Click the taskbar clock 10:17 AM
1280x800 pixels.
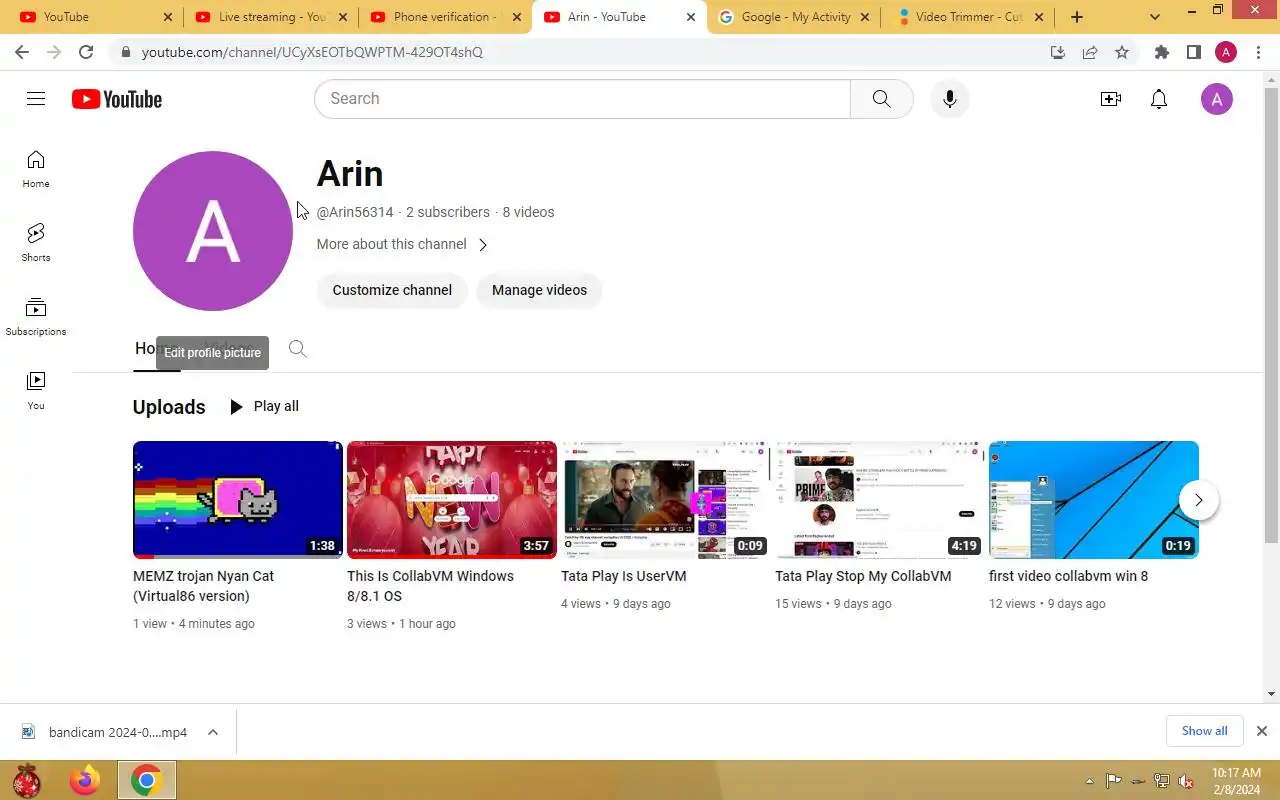[x=1236, y=773]
